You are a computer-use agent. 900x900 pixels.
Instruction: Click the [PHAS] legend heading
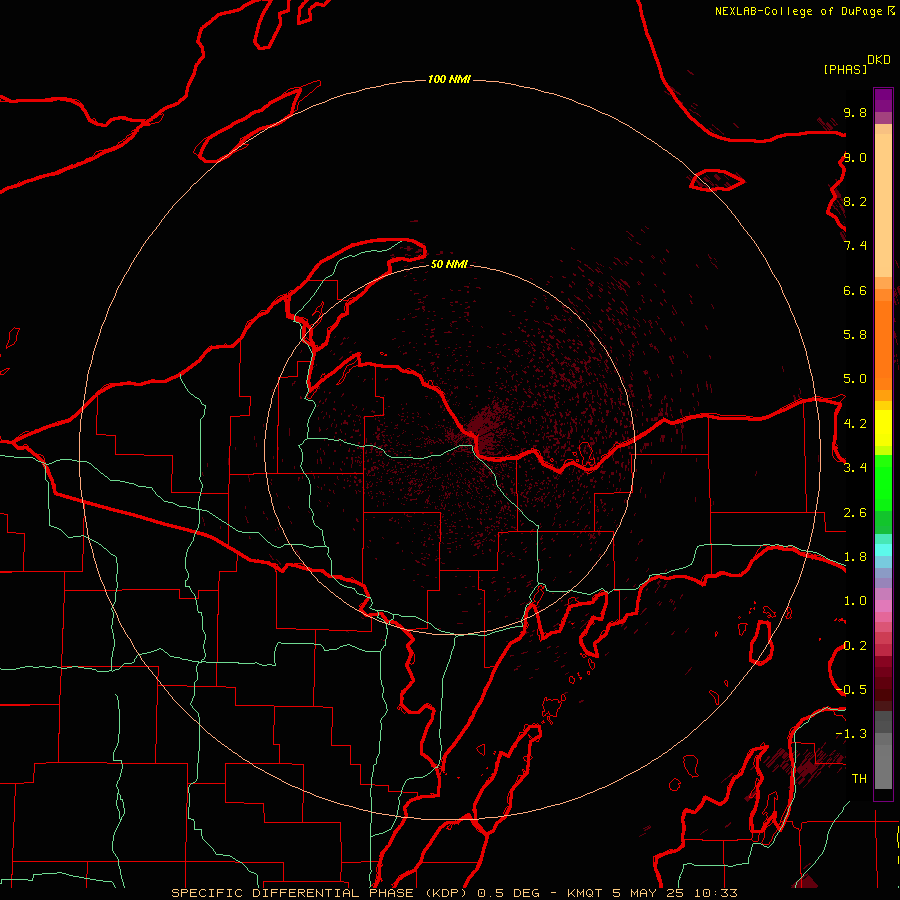[845, 69]
